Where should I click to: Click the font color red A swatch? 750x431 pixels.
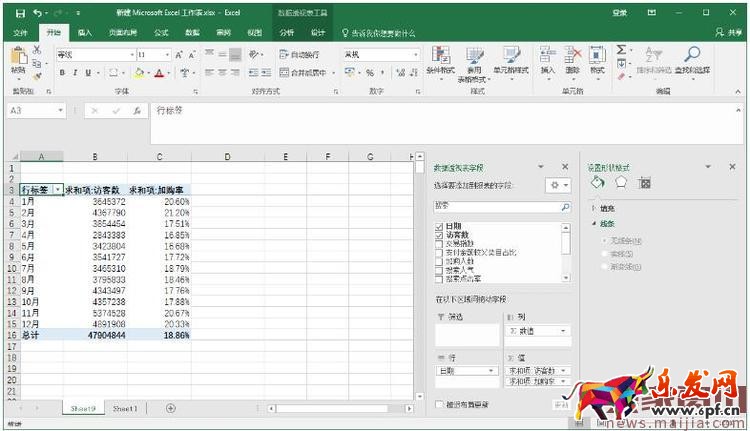point(158,73)
